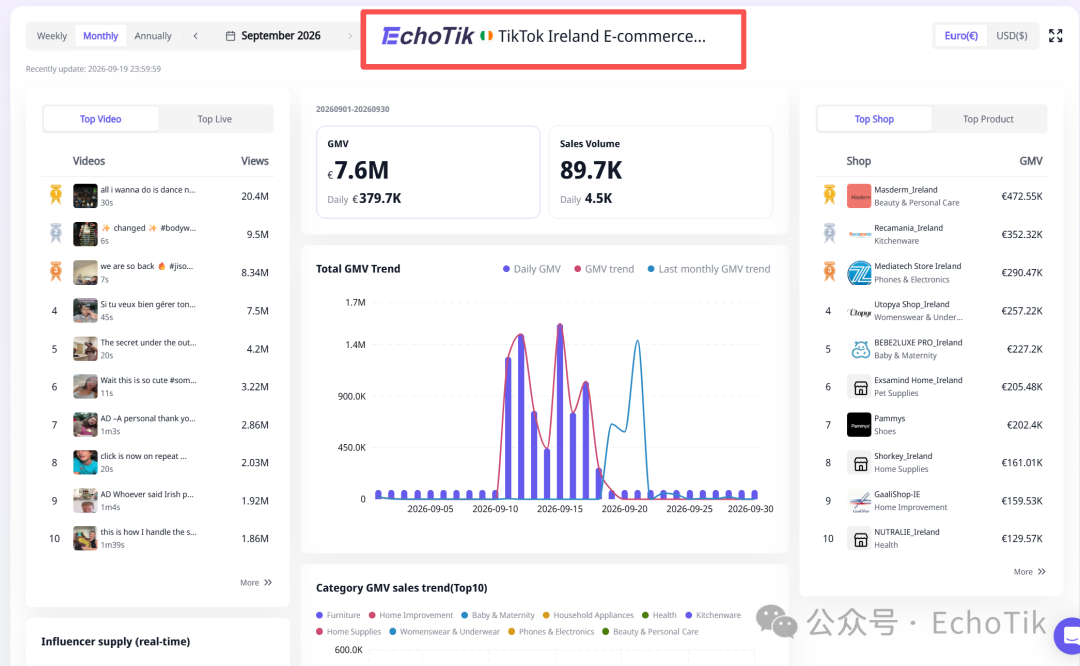The image size is (1080, 666).
Task: Toggle Home Supplies category legend
Action: (349, 632)
